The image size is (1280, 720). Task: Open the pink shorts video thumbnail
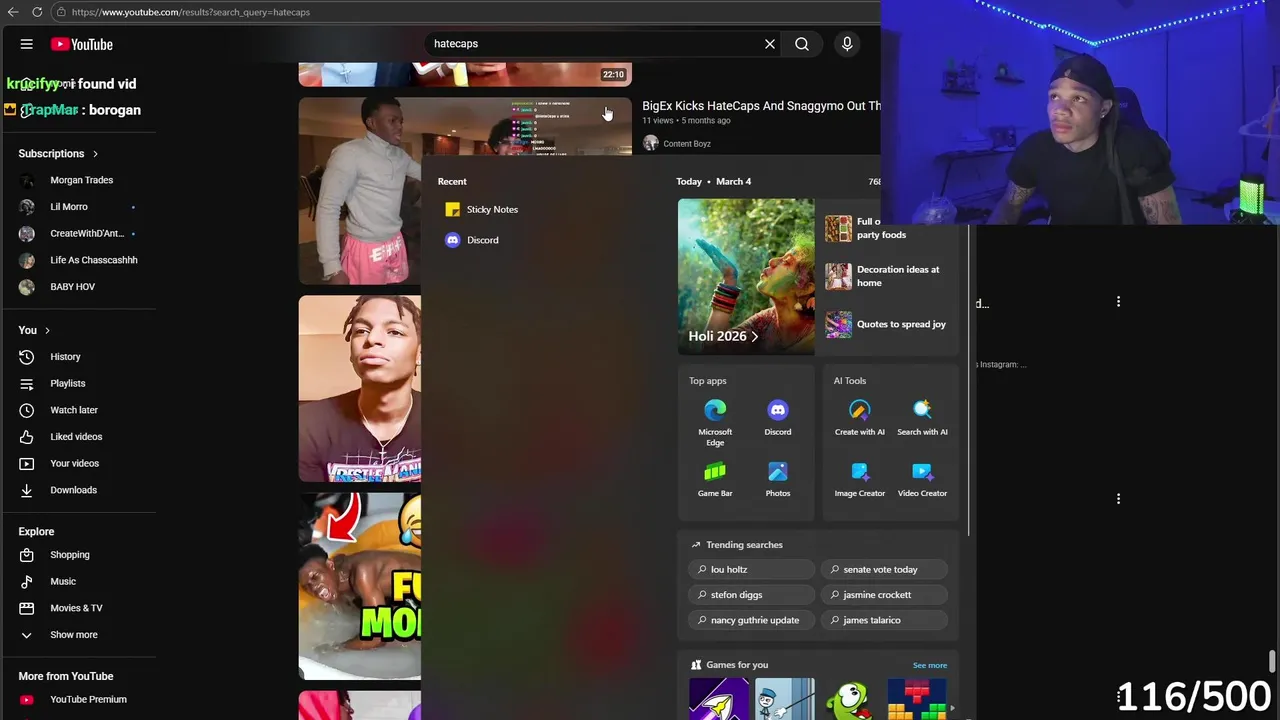point(360,191)
